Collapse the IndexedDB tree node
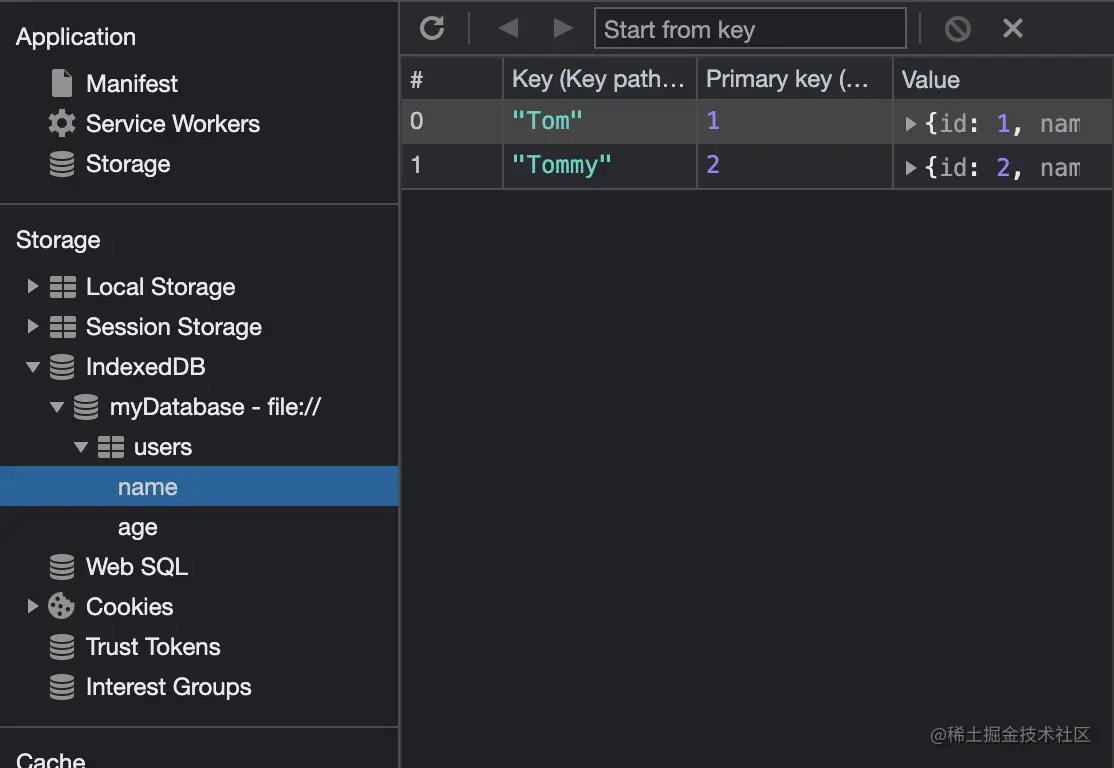Image resolution: width=1114 pixels, height=768 pixels. 33,367
